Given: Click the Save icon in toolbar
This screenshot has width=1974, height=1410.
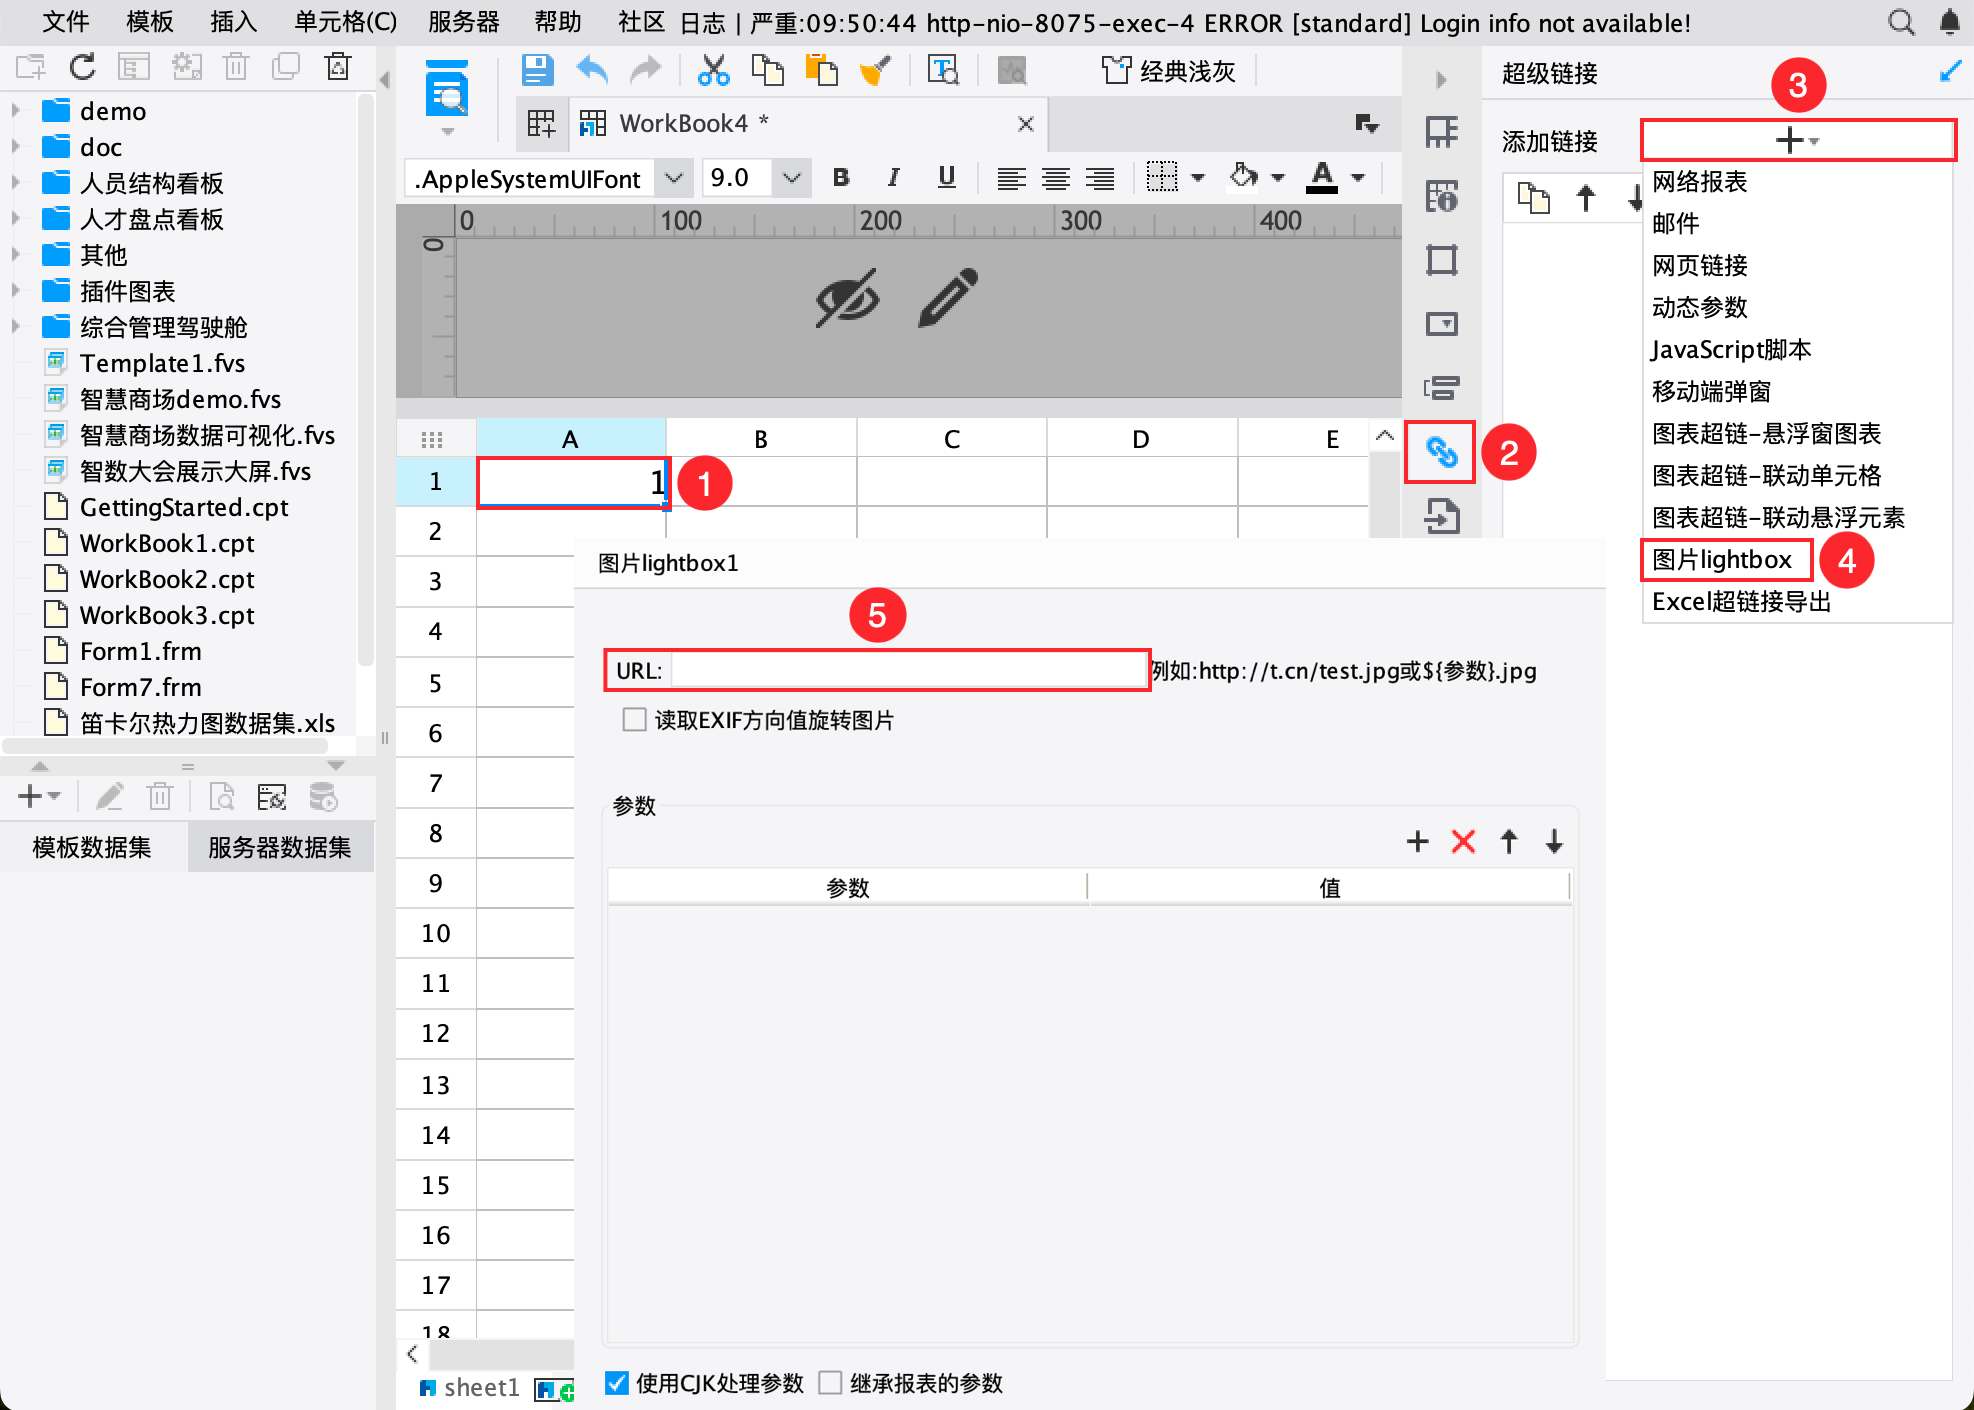Looking at the screenshot, I should point(537,70).
